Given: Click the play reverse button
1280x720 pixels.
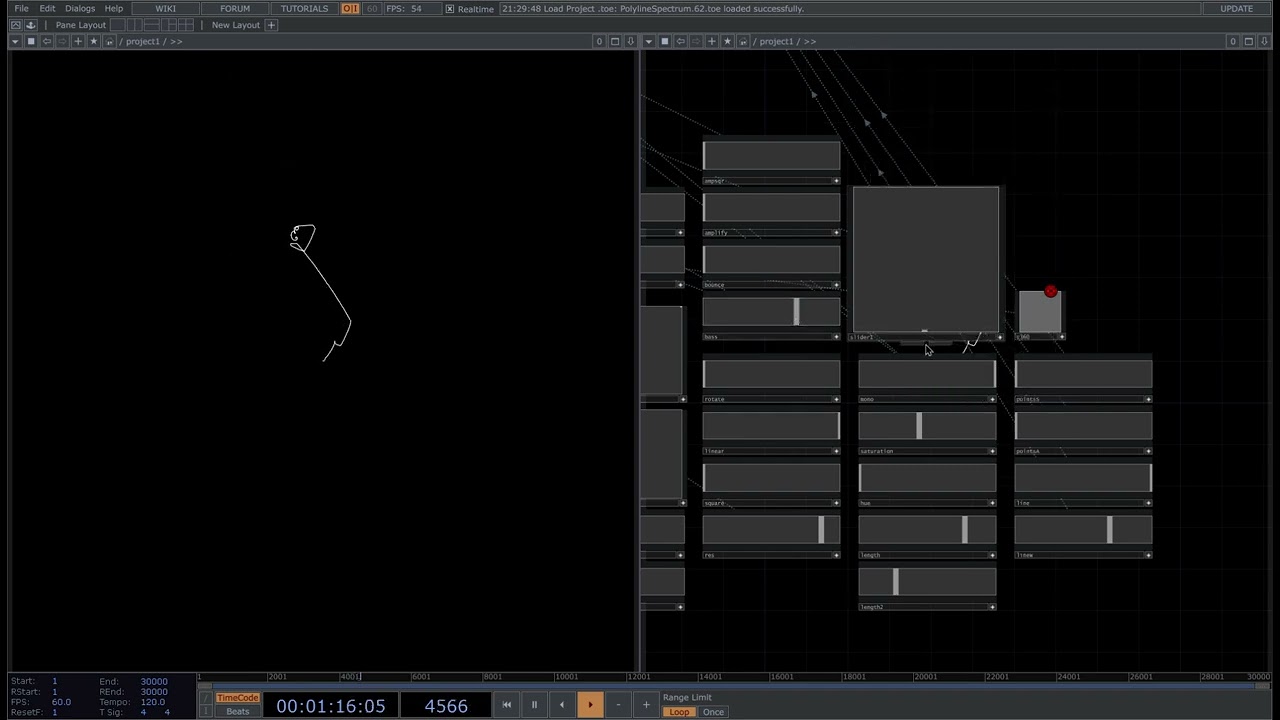Looking at the screenshot, I should 562,705.
